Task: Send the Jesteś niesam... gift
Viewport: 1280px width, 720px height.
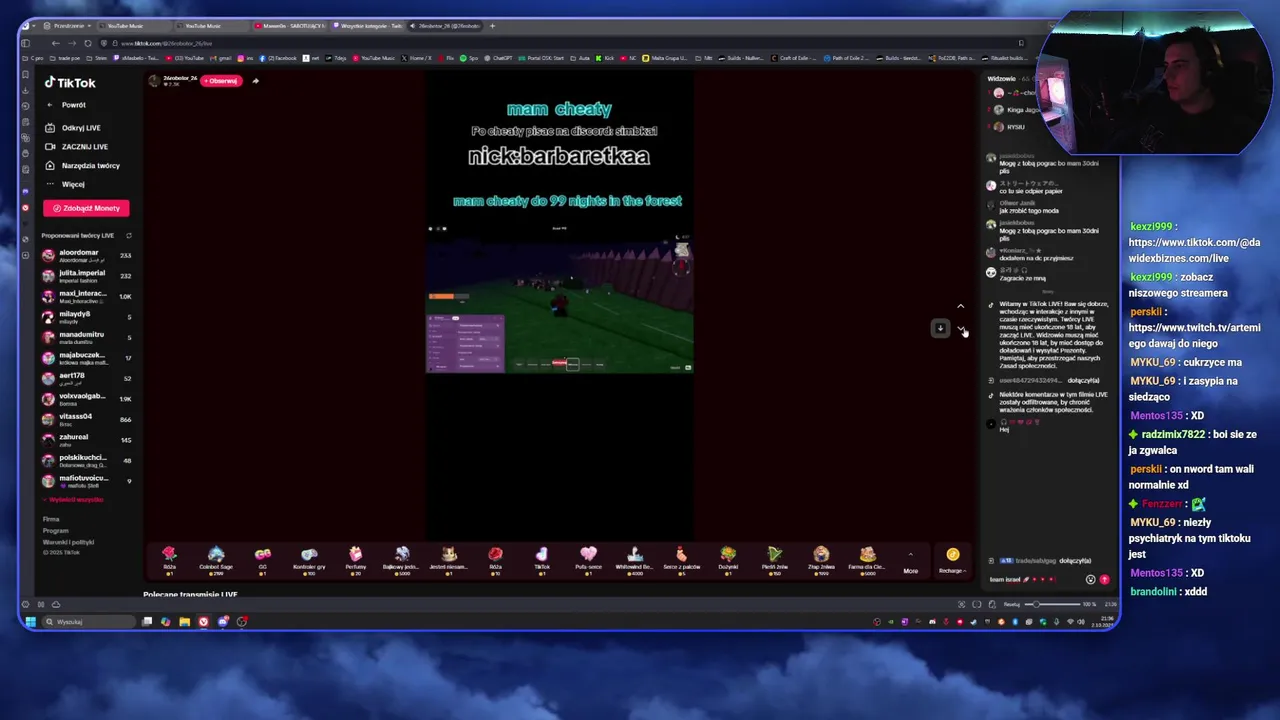Action: click(449, 559)
